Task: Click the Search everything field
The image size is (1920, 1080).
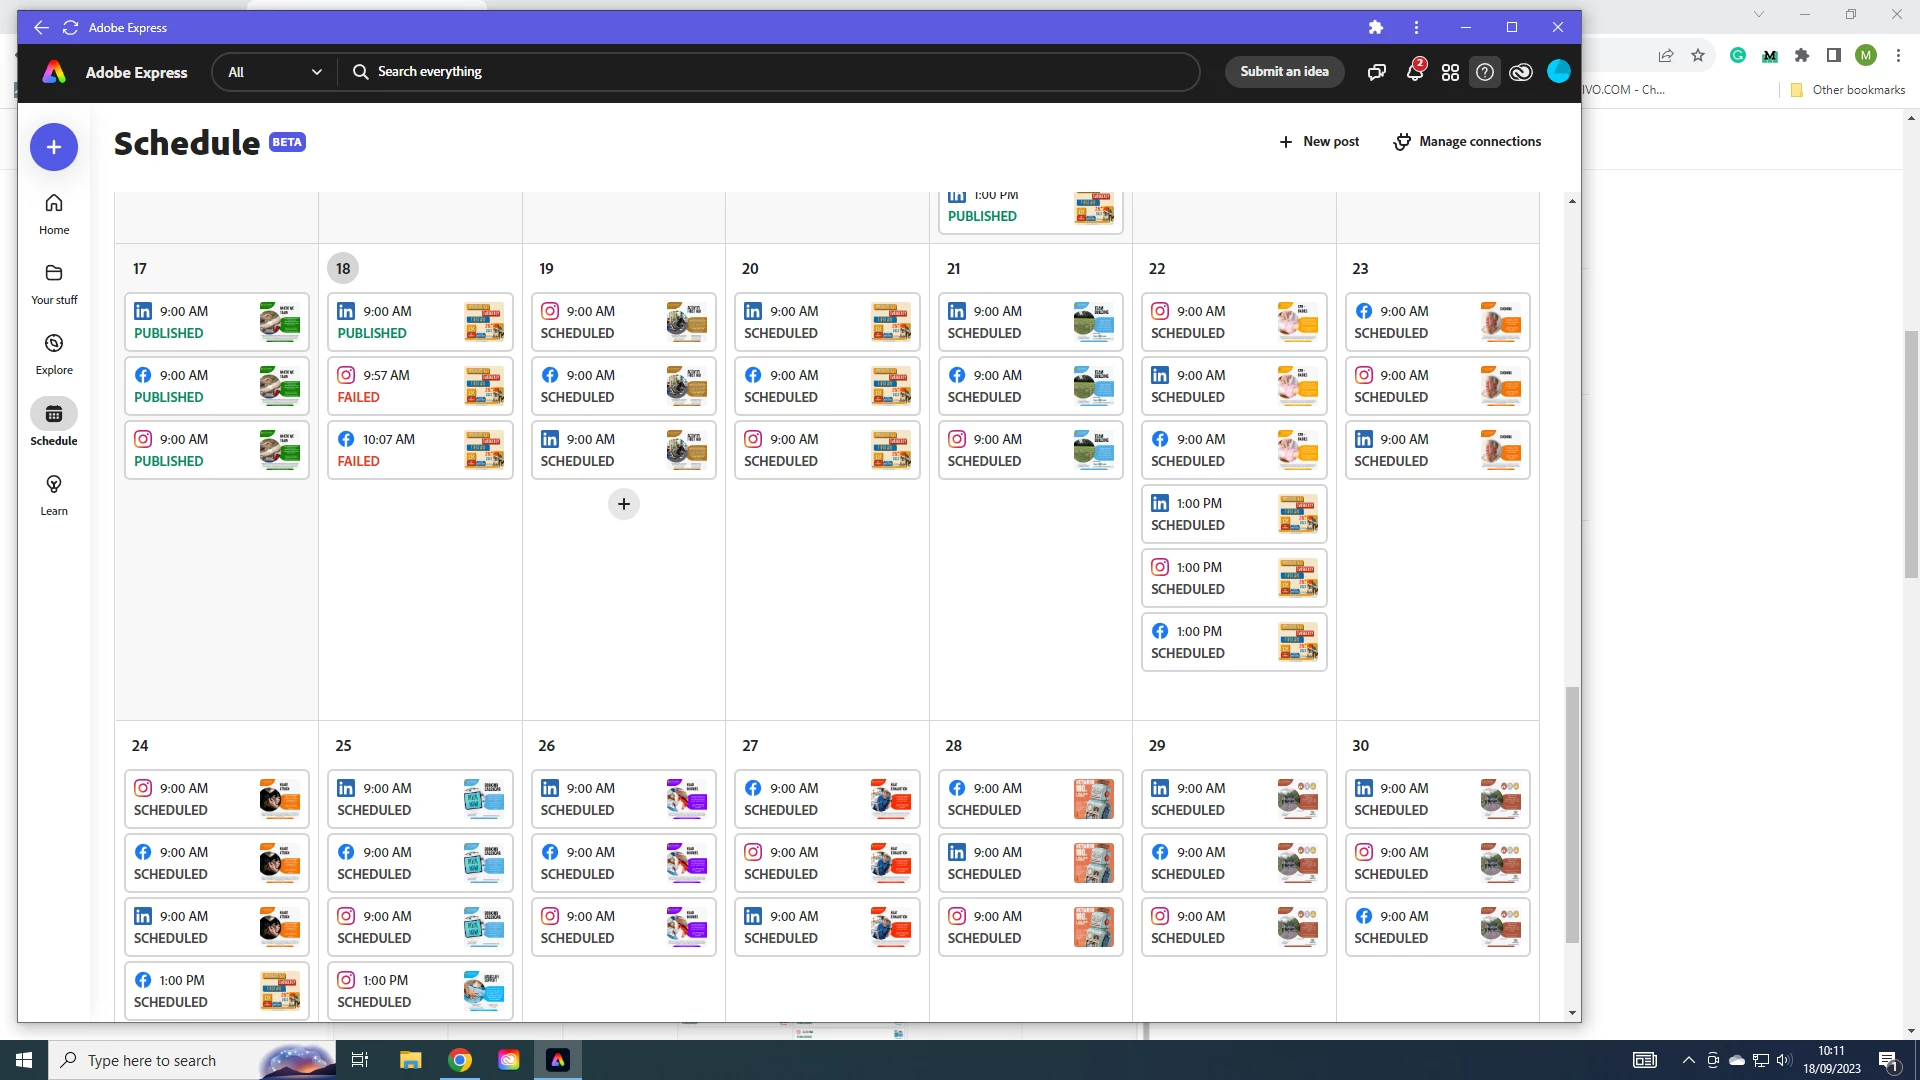Action: (770, 72)
